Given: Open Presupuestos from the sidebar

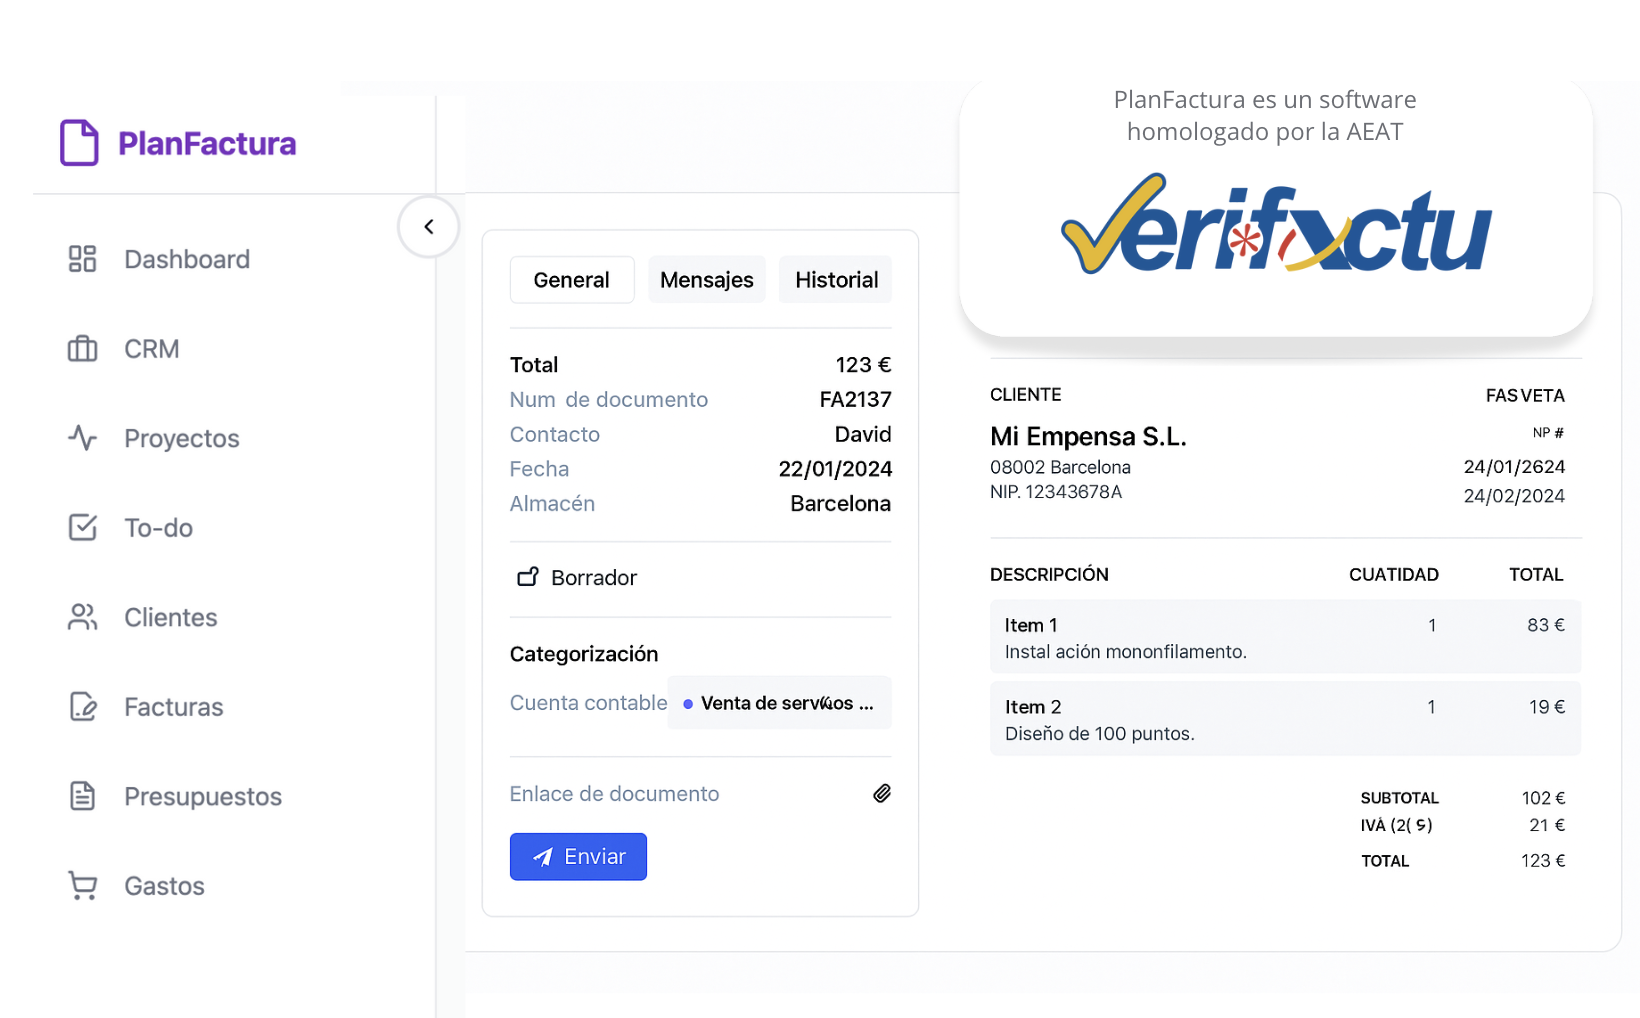Looking at the screenshot, I should (x=202, y=796).
